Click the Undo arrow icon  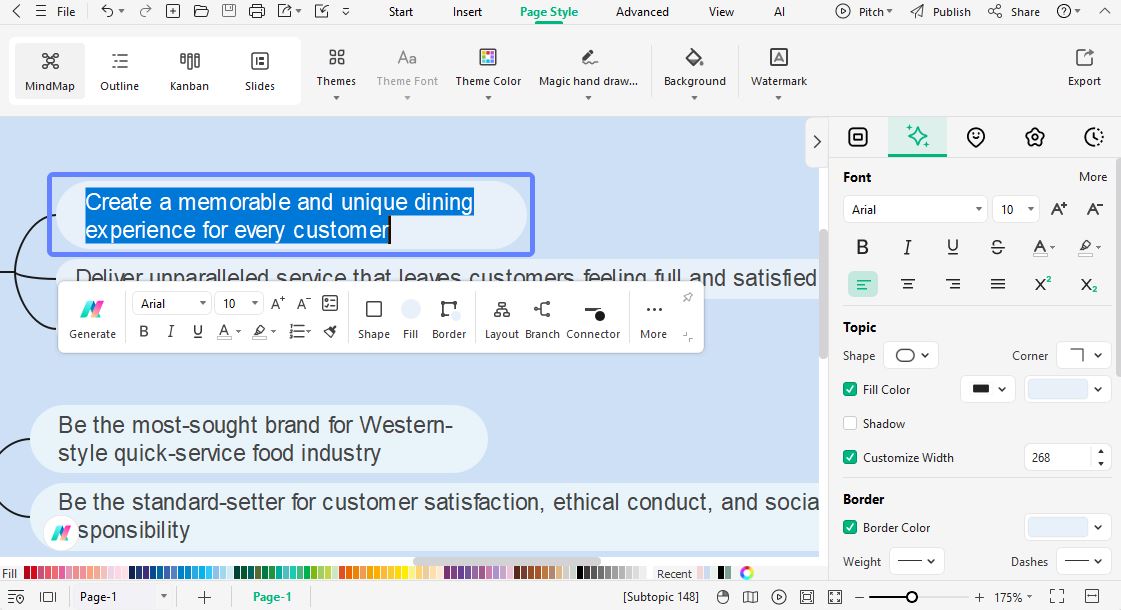tap(107, 11)
